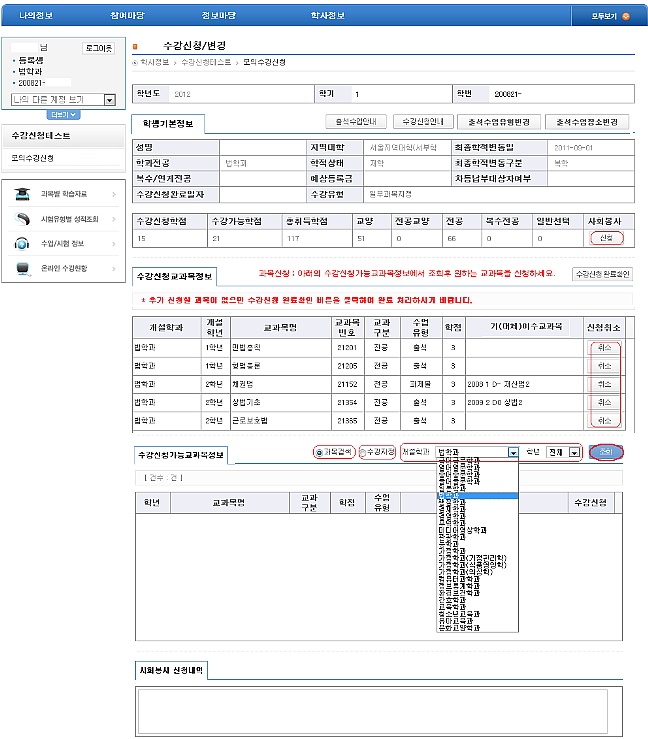Click the arrow beside 온라인 수강현황
648x739 pixels.
[114, 268]
